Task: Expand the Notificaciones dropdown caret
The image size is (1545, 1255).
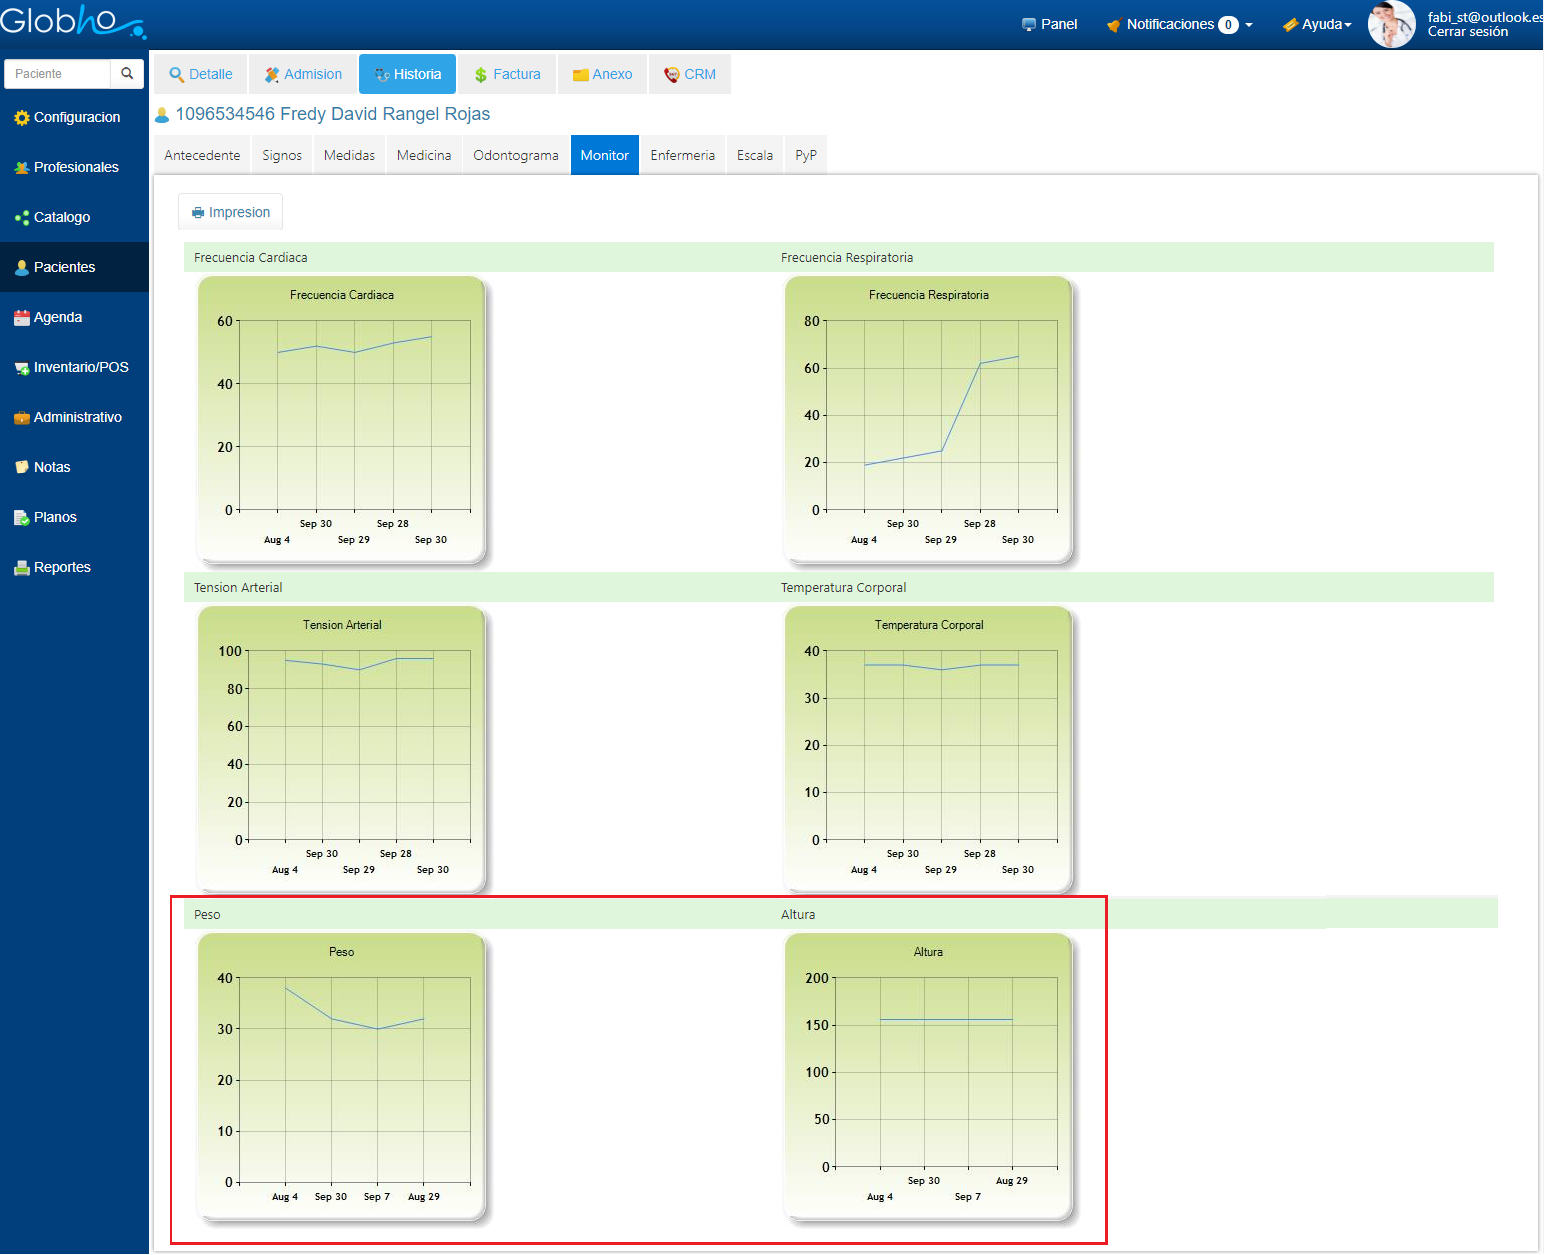Action: click(x=1249, y=25)
